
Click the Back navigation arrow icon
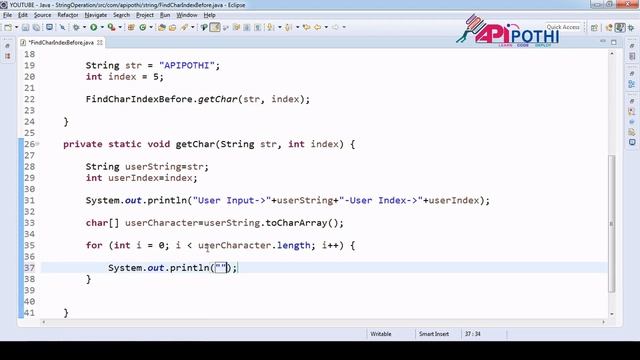pyautogui.click(x=317, y=27)
